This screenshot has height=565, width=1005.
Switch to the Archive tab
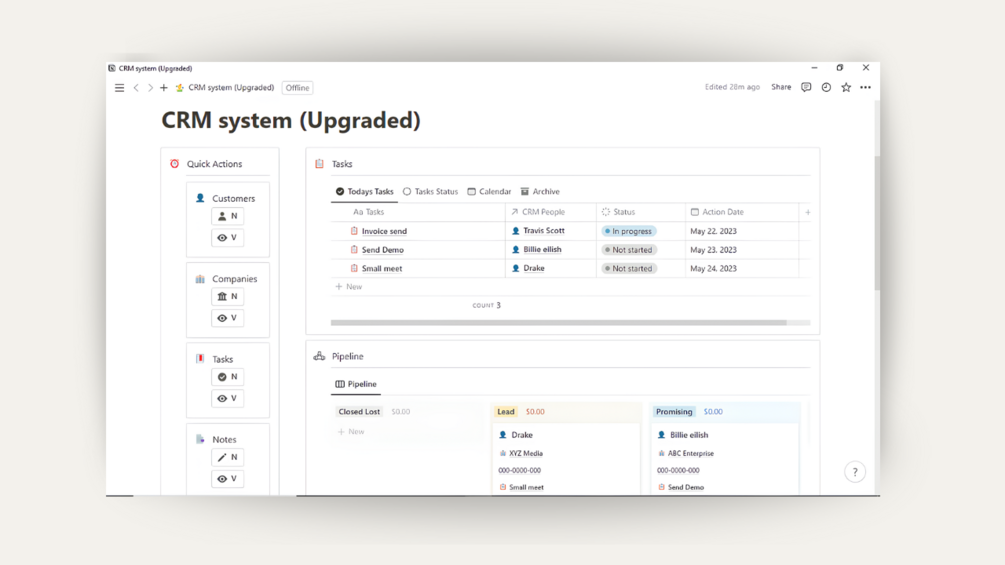point(540,192)
